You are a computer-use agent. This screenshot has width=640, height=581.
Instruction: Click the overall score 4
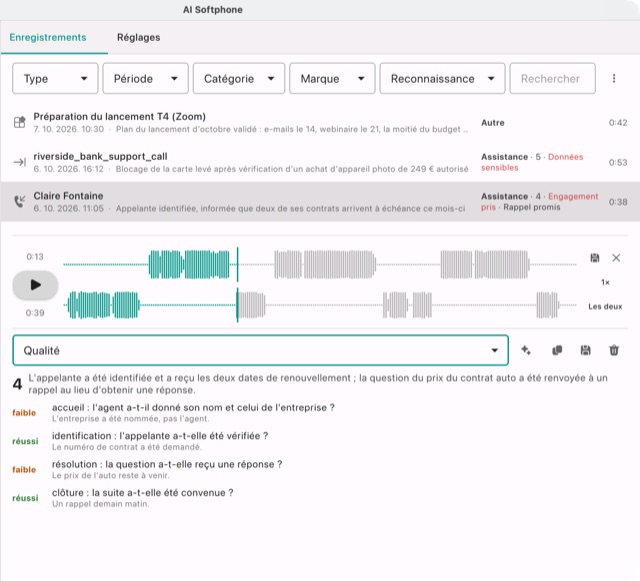[x=17, y=384]
